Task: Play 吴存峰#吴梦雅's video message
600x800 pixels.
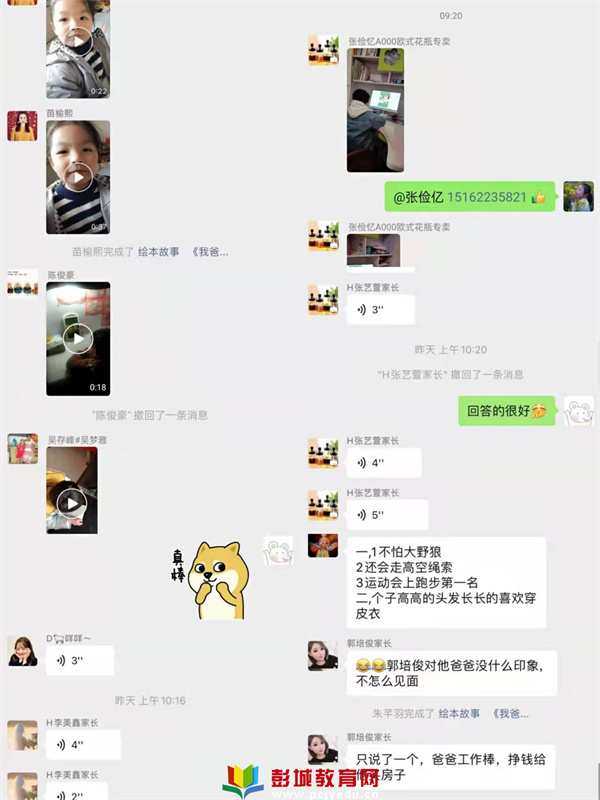Action: pos(72,490)
